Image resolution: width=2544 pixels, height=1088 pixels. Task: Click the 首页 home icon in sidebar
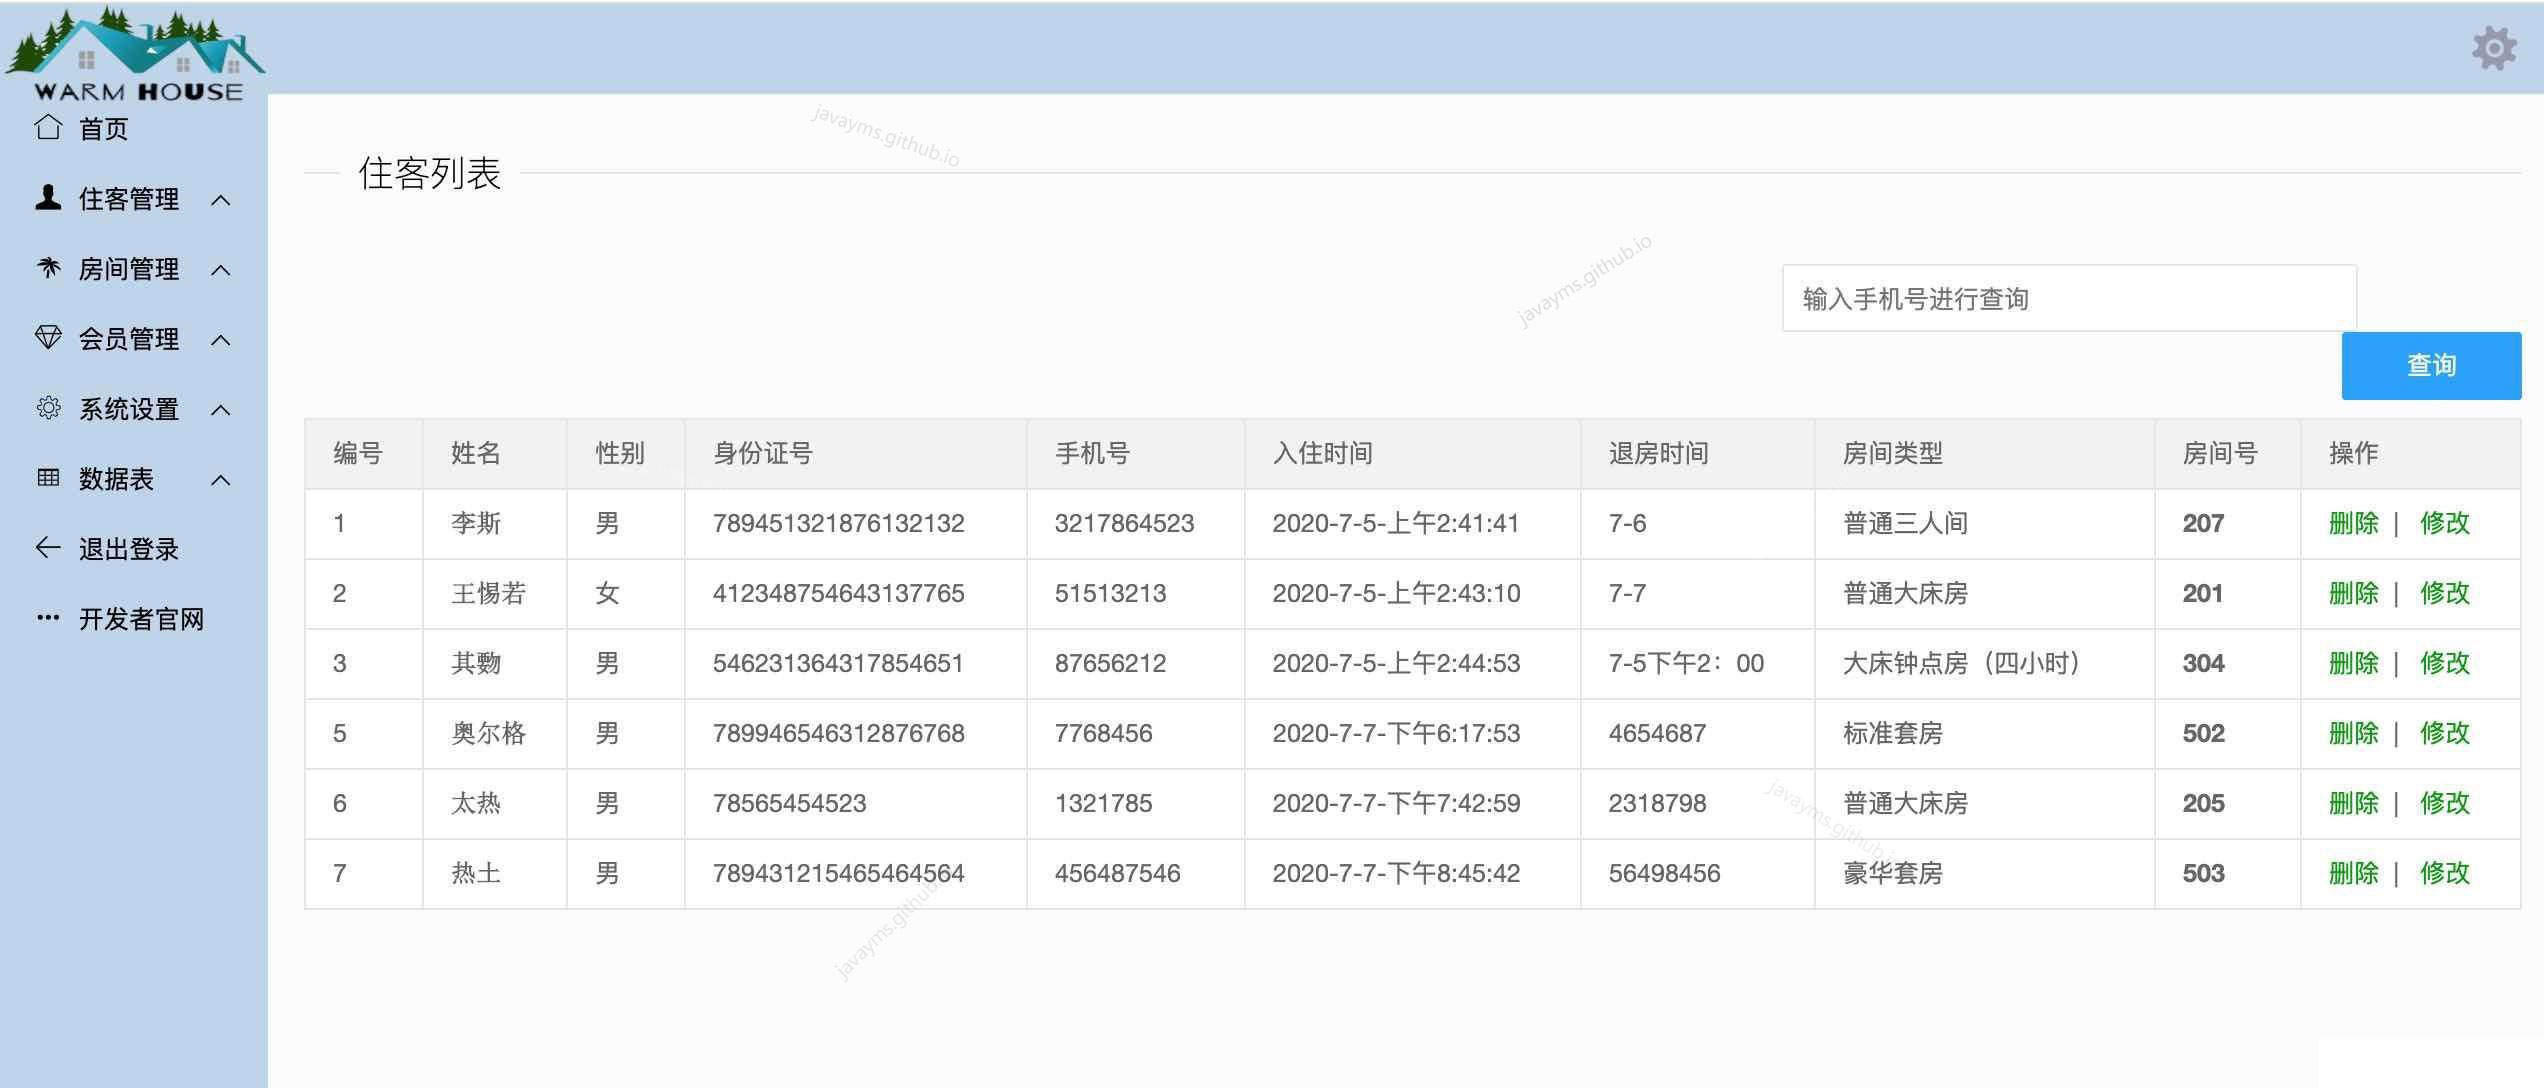click(x=48, y=128)
